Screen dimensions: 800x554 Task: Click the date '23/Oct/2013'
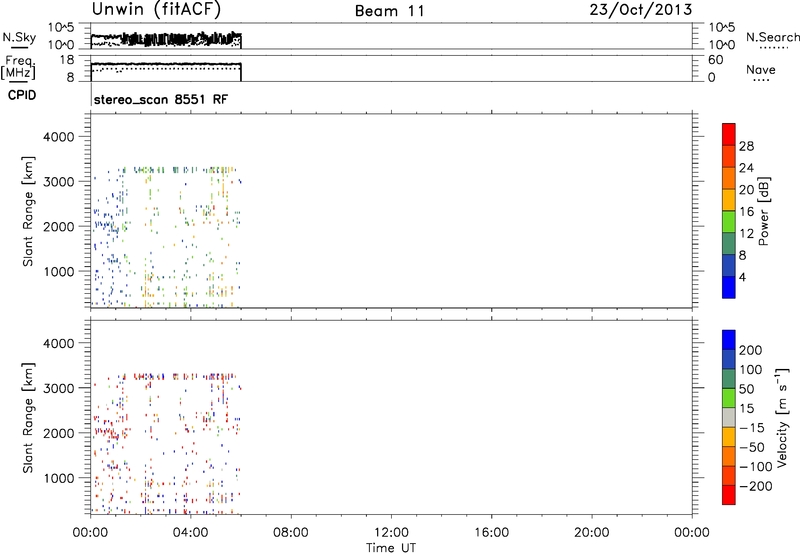641,10
